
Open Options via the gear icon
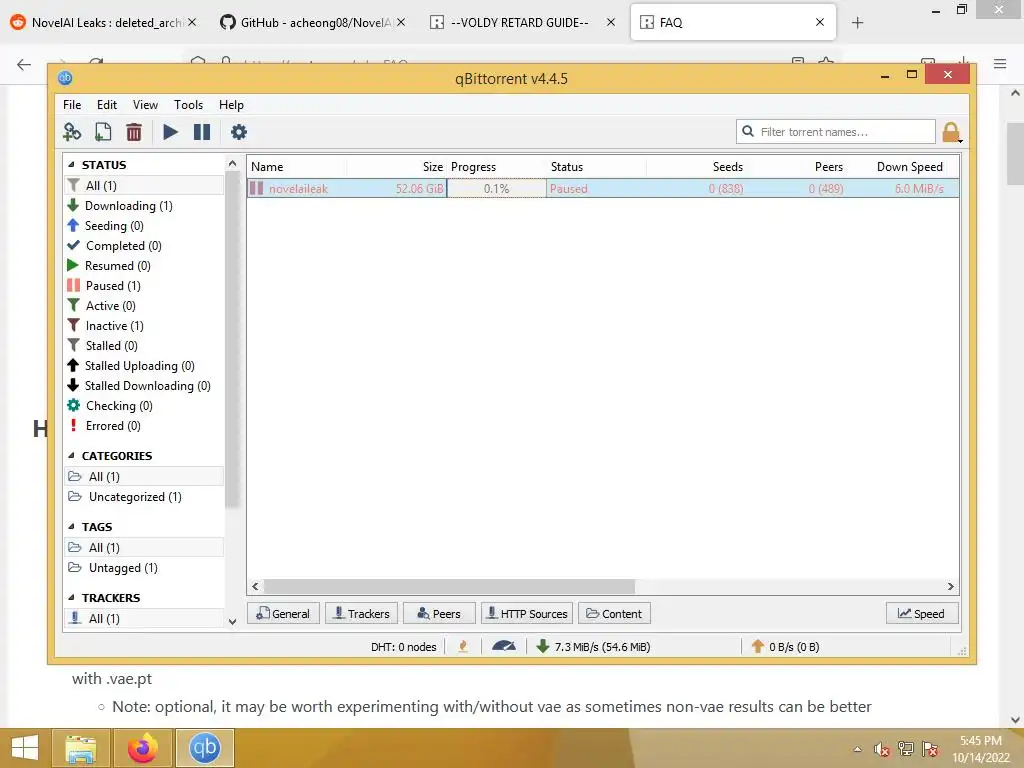tap(238, 132)
